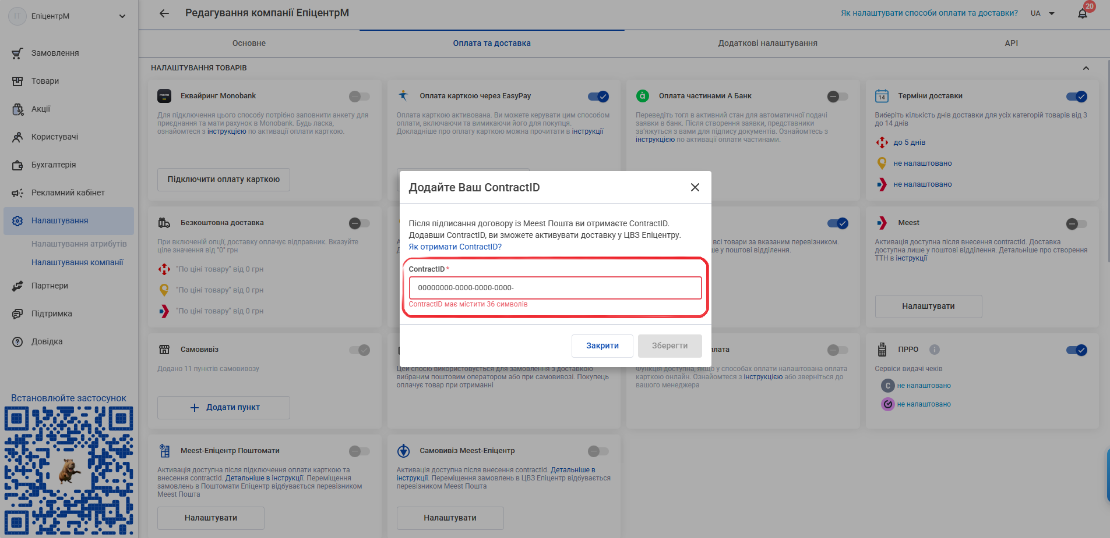Click the Самовивіз Meest-Епіцентр icon
The height and width of the screenshot is (538, 1110).
[x=404, y=450]
